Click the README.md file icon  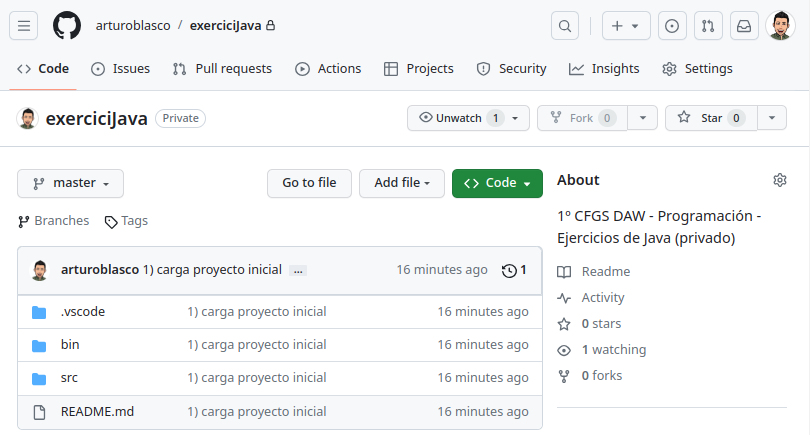pyautogui.click(x=39, y=412)
